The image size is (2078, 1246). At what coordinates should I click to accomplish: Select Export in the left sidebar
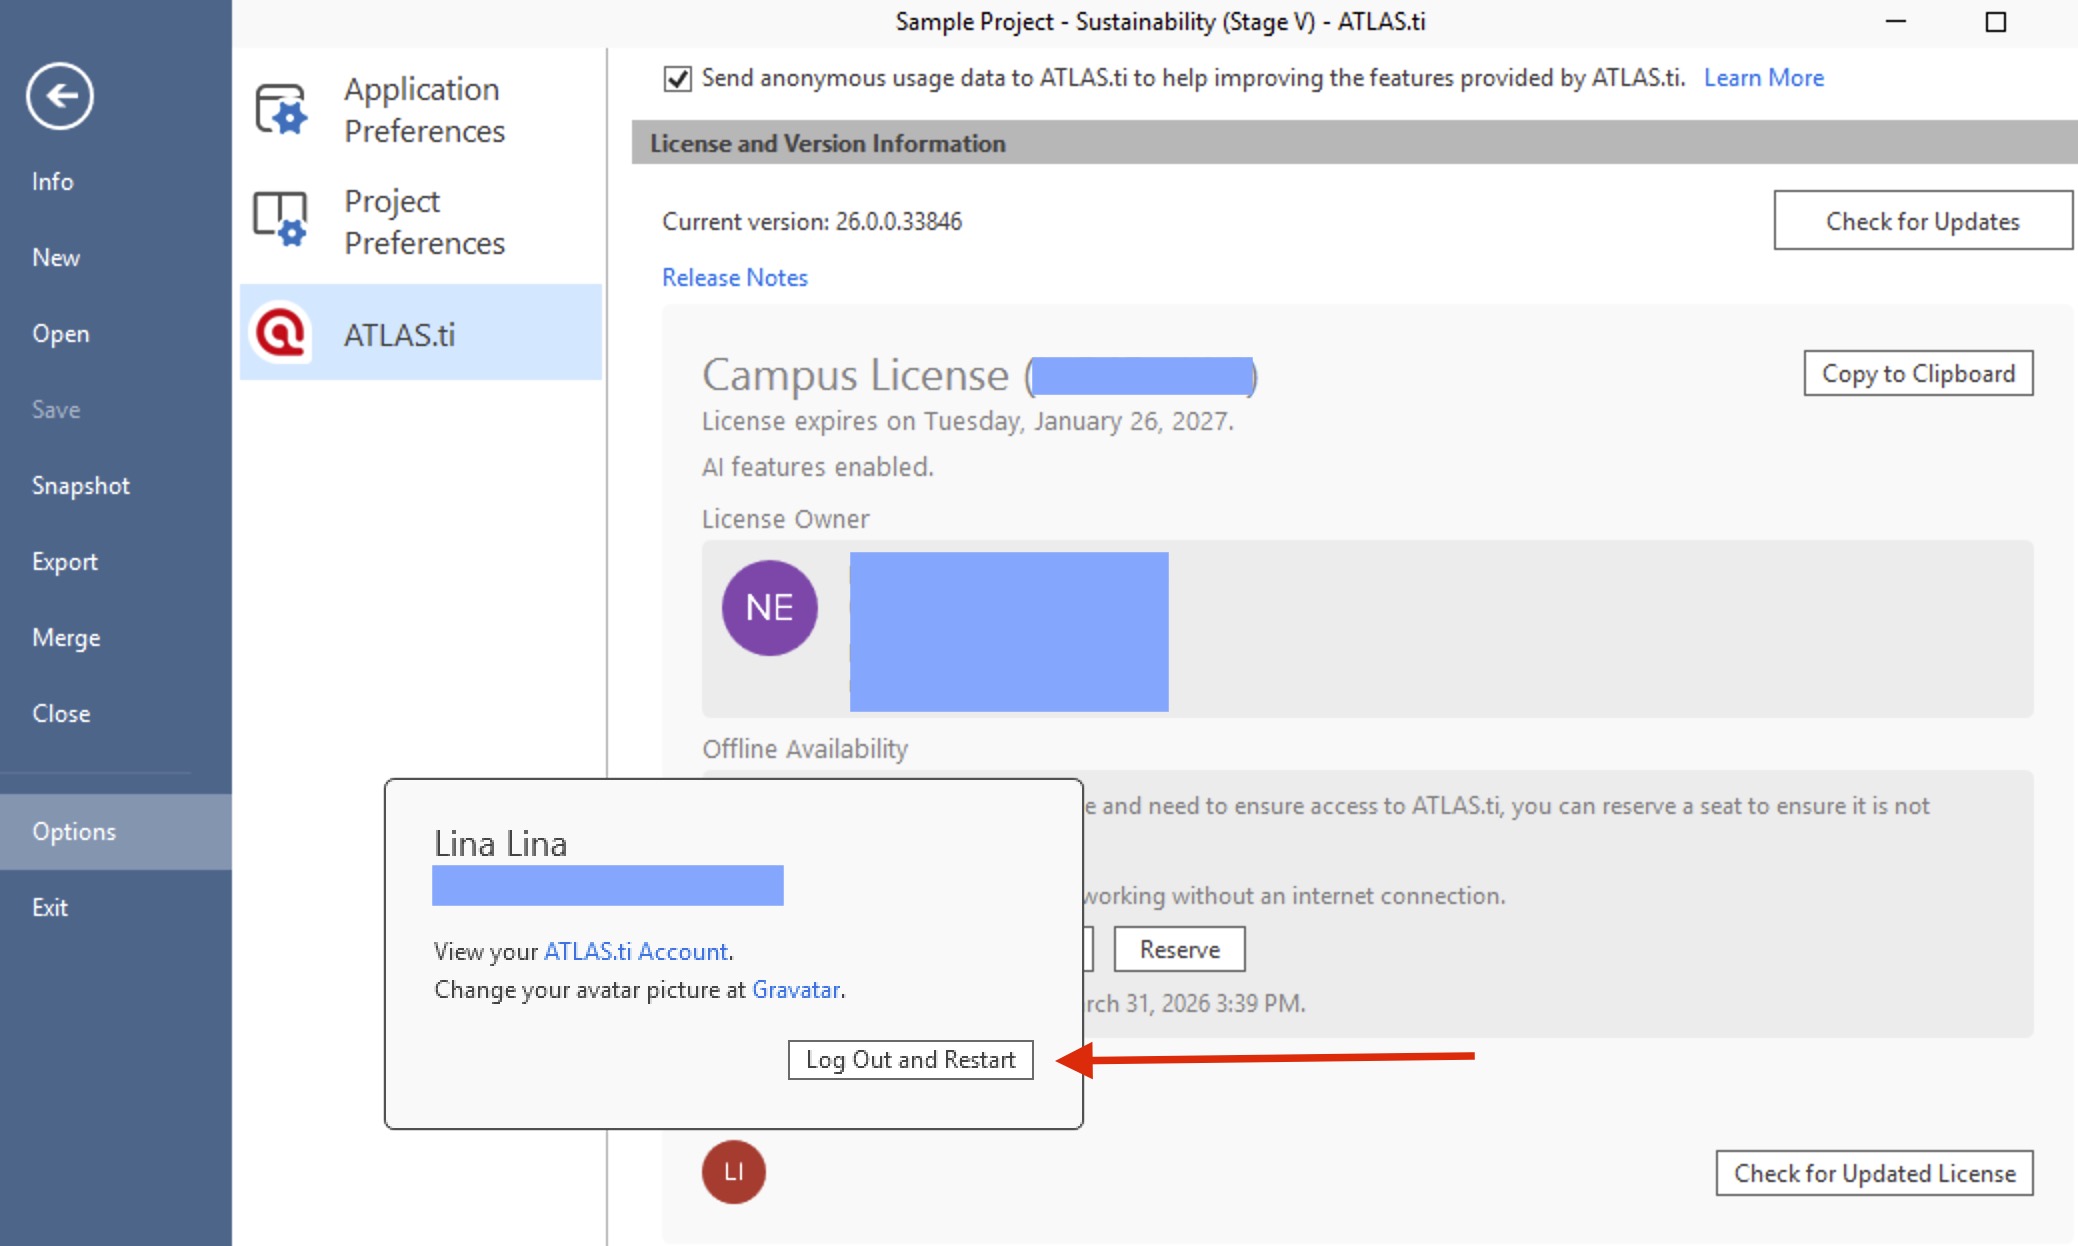click(x=64, y=561)
